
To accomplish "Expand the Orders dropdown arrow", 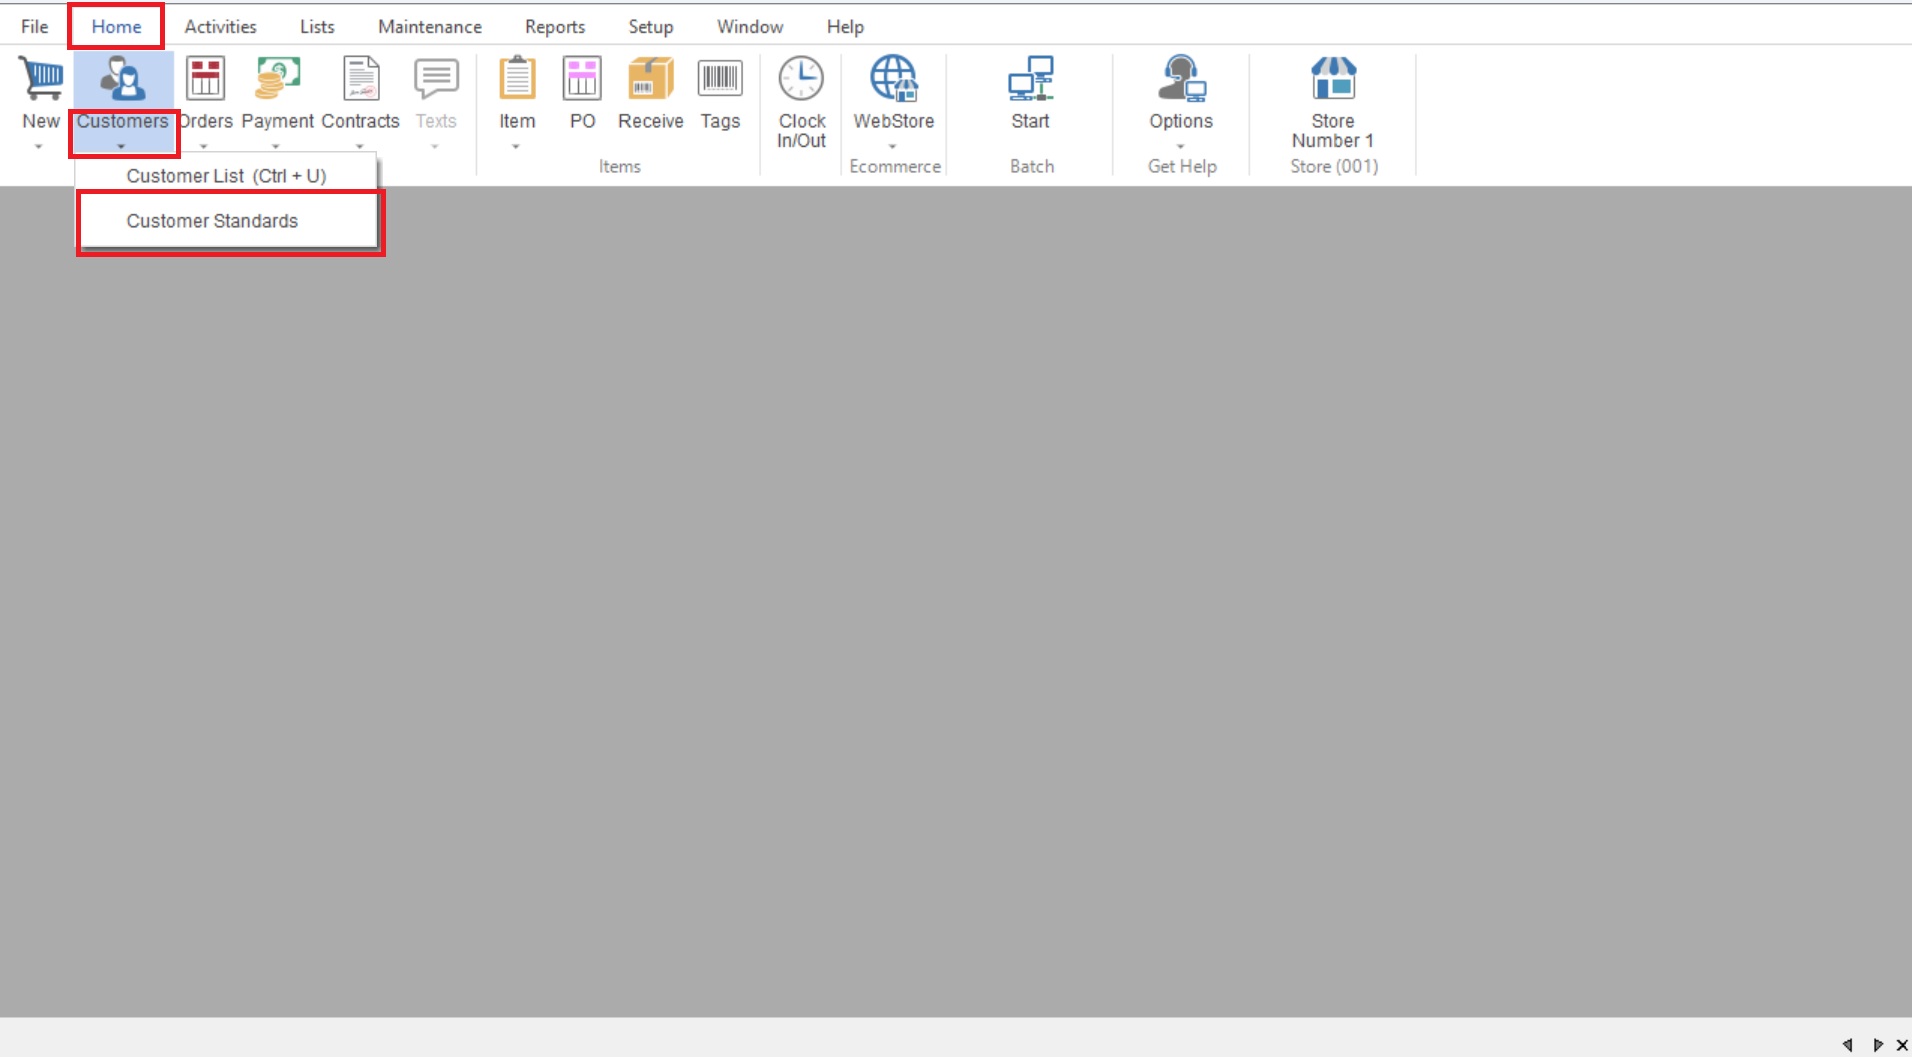I will point(204,147).
